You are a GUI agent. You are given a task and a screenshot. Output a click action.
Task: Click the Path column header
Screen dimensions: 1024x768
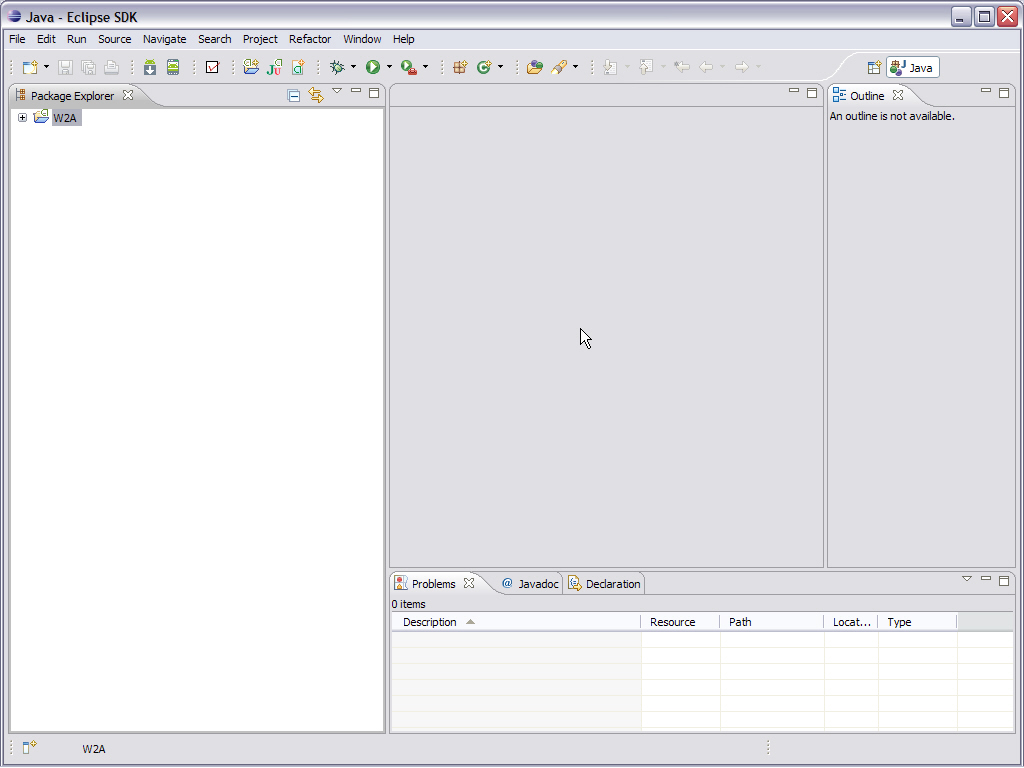click(772, 622)
